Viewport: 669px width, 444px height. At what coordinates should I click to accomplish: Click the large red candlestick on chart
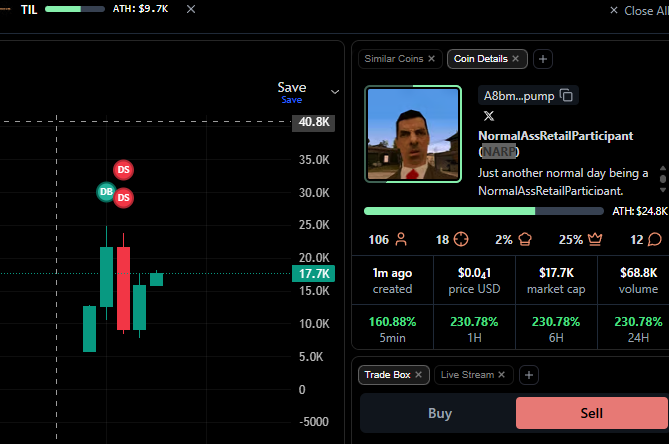[123, 288]
